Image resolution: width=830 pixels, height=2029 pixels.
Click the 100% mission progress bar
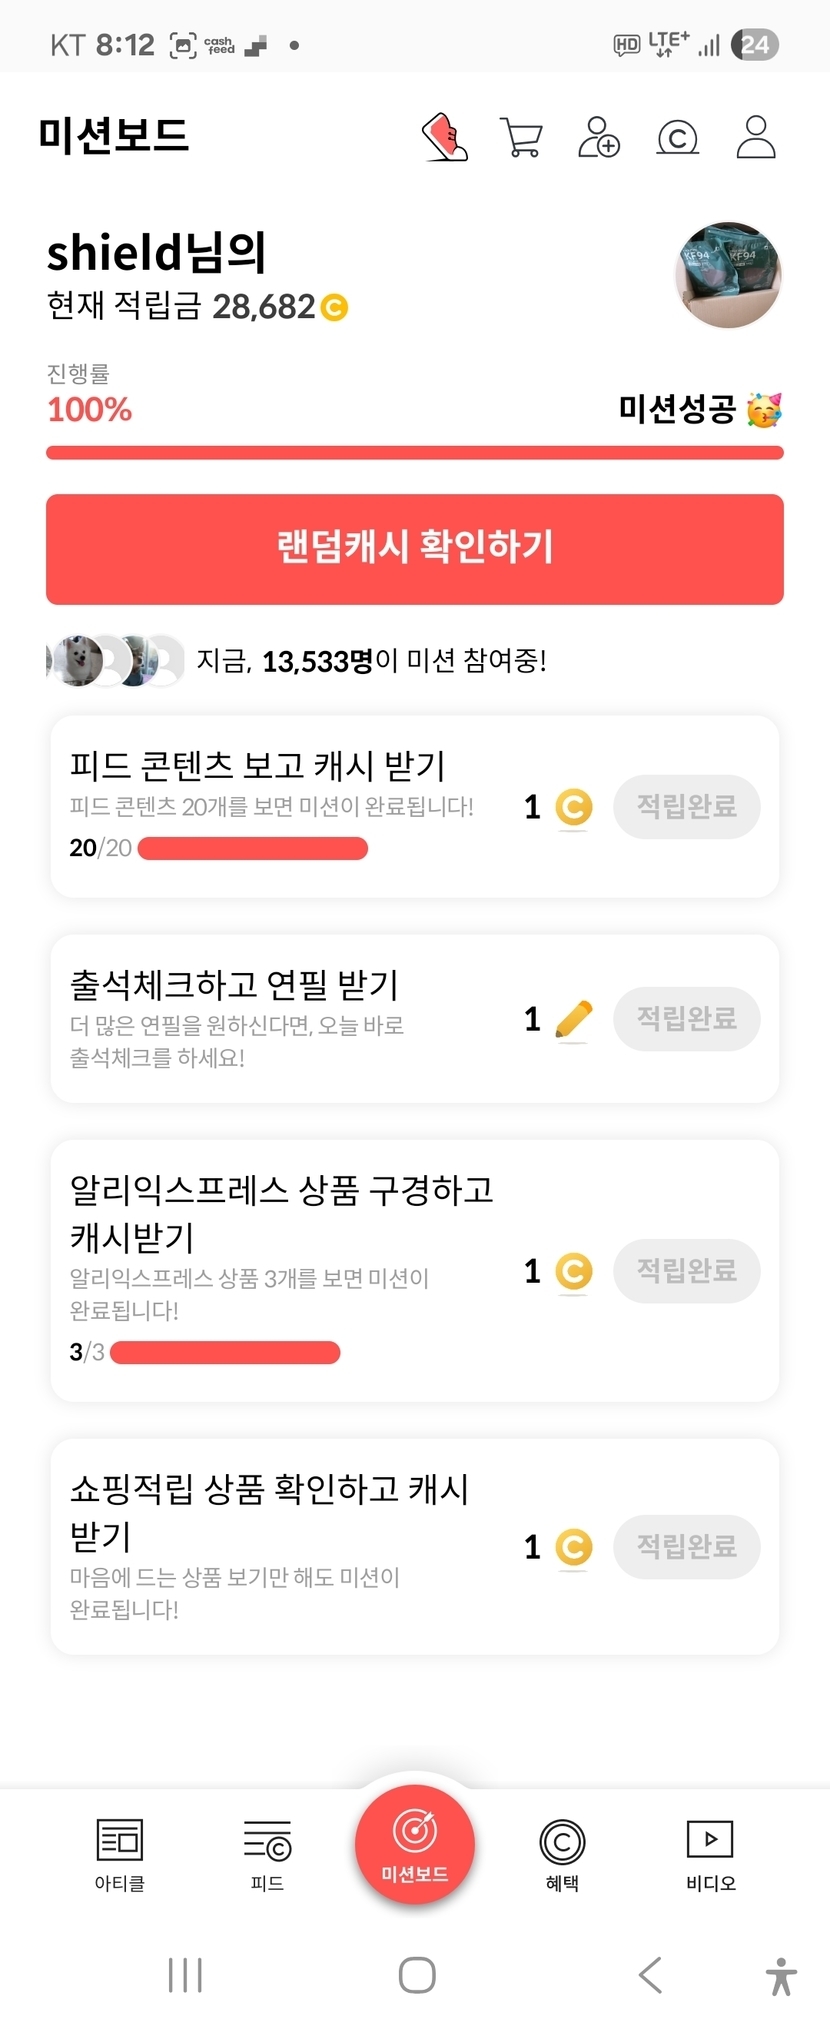415,453
